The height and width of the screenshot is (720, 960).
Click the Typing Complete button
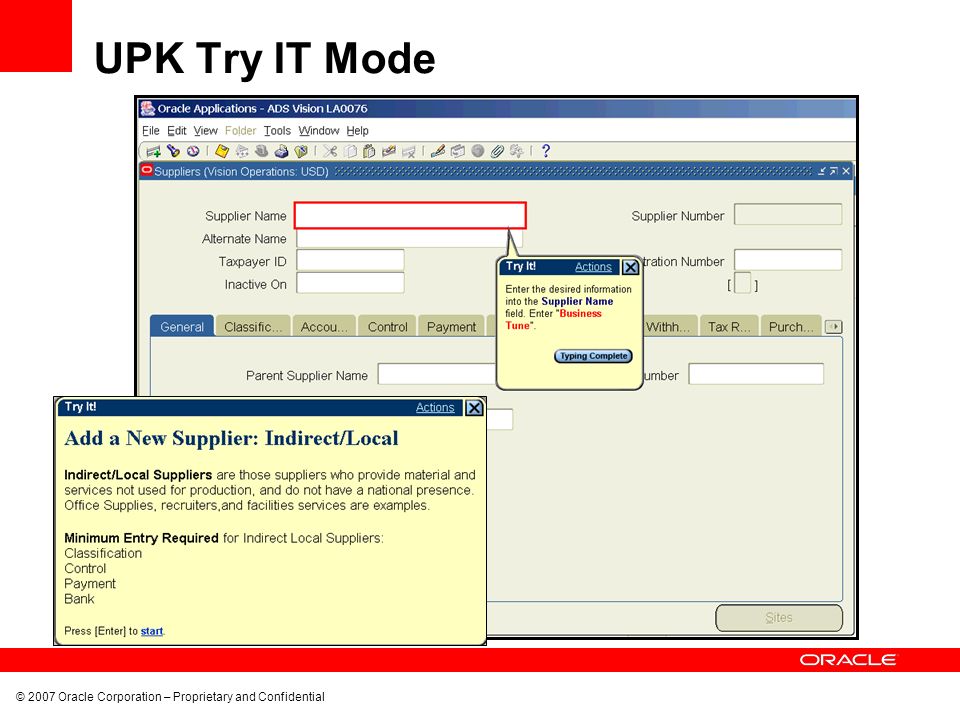593,356
